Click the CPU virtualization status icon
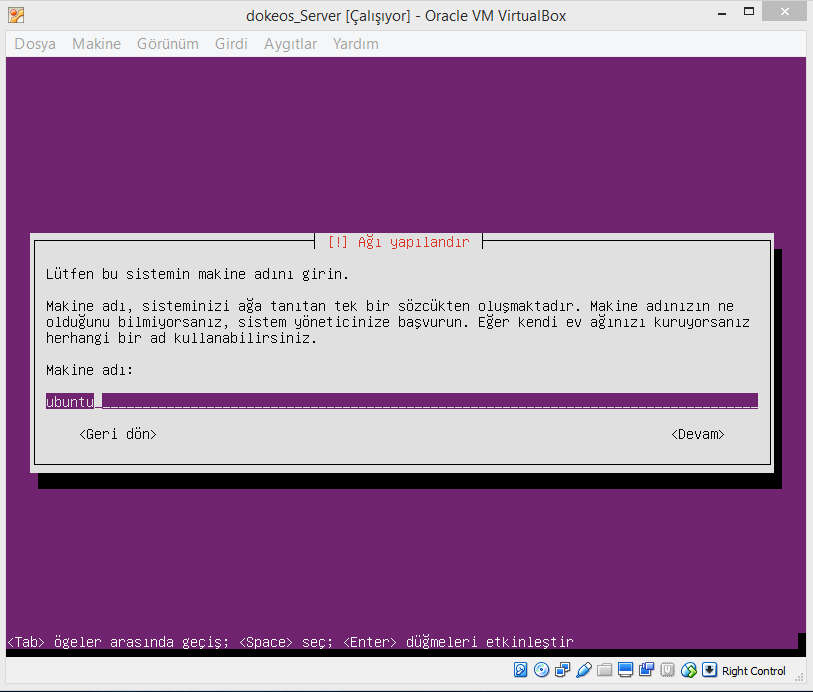This screenshot has width=813, height=692. (668, 670)
